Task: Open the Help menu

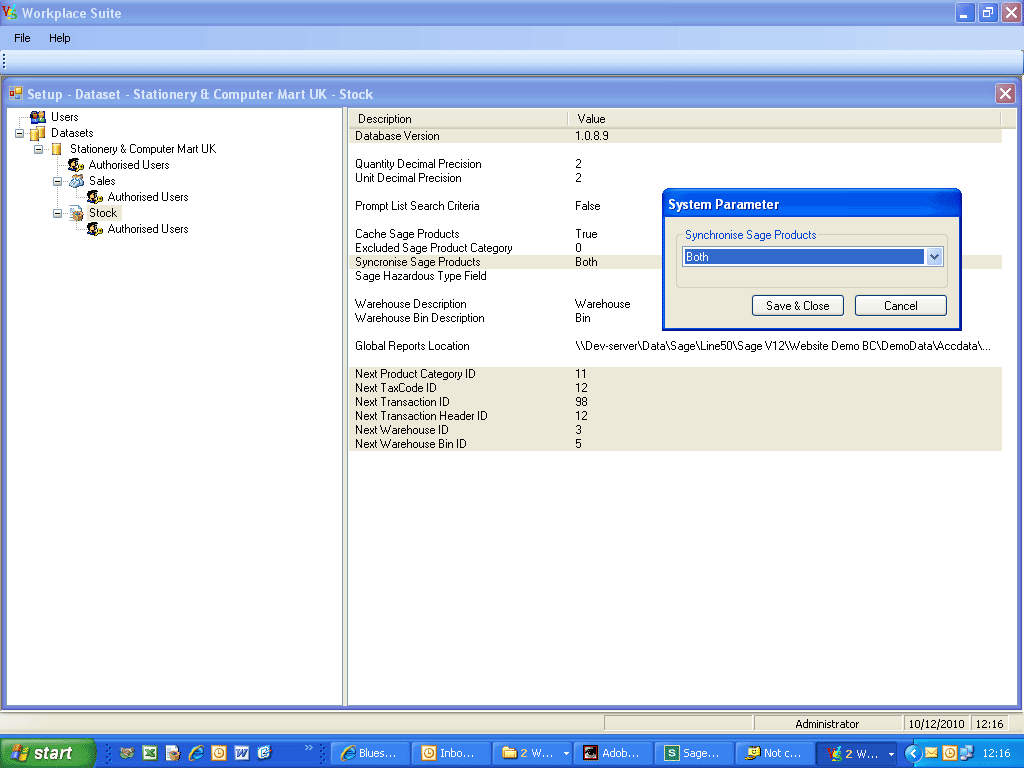Action: (60, 38)
